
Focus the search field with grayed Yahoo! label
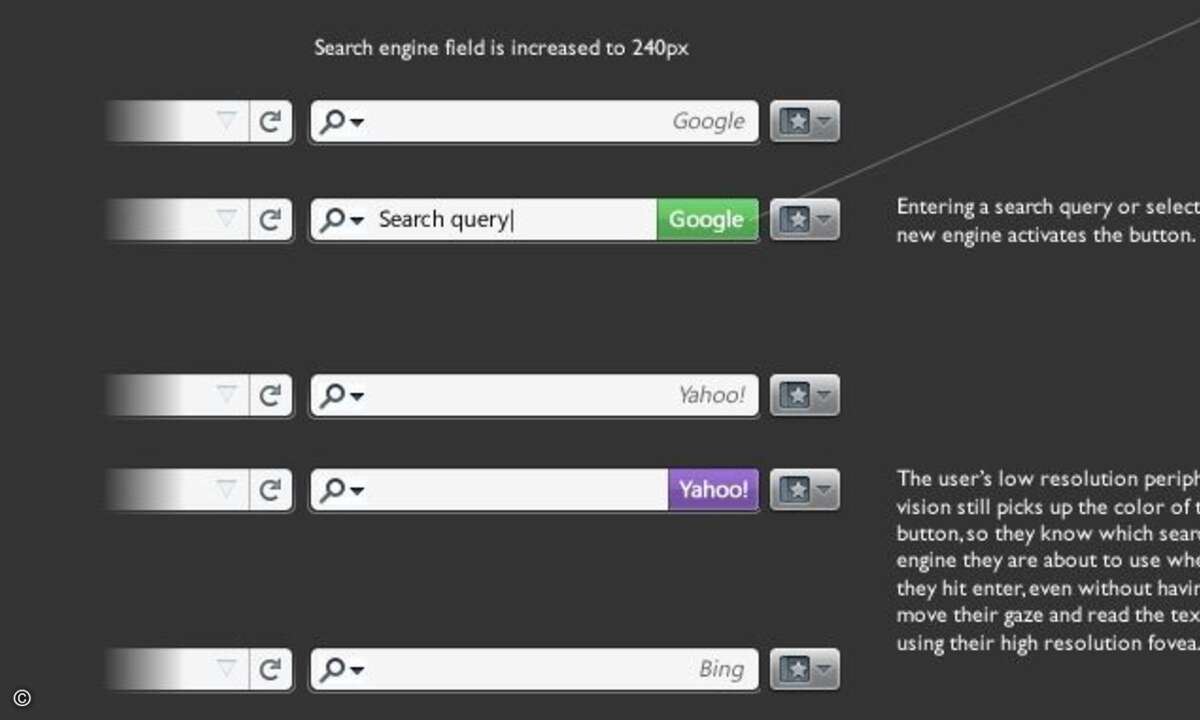coord(534,395)
